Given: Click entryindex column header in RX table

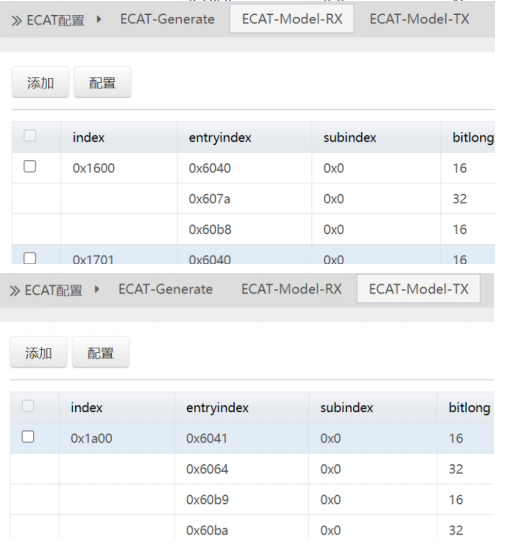Looking at the screenshot, I should [220, 138].
